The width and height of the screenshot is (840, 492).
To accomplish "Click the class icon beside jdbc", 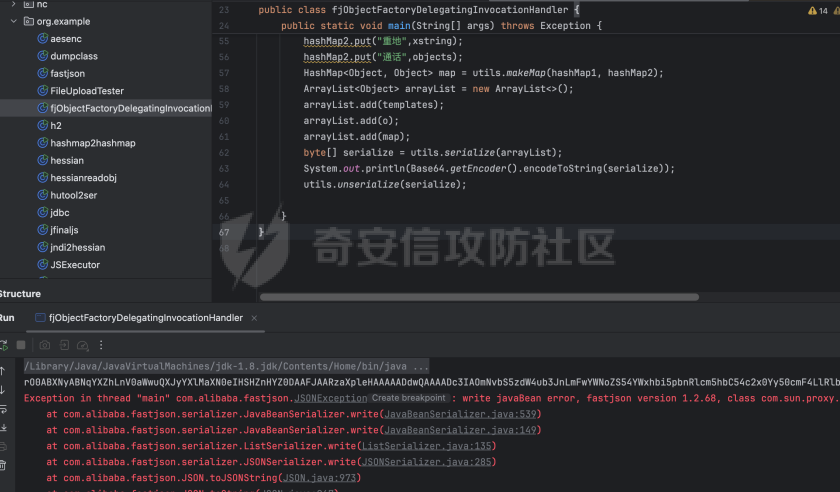I will point(42,213).
